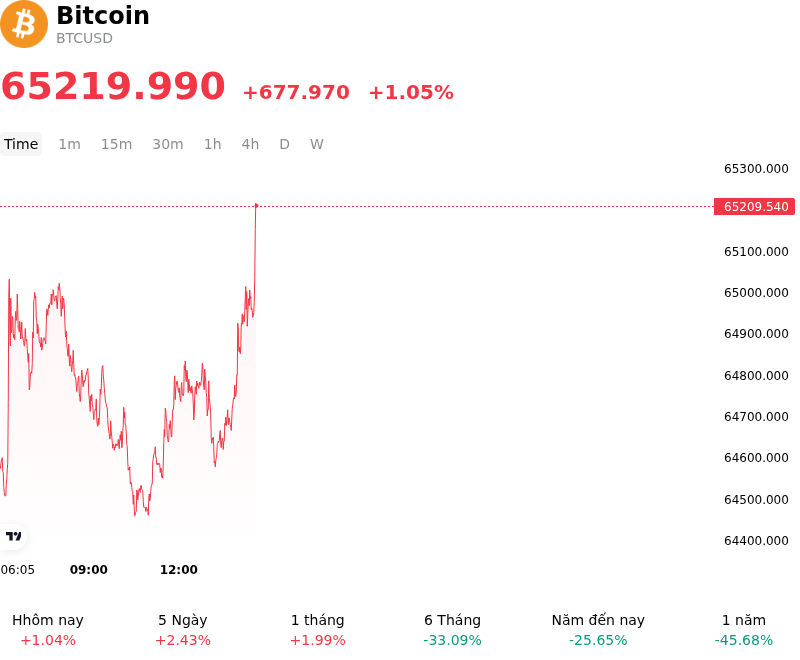Viewport: 800px width, 660px height.
Task: Click the Bitcoin title text
Action: [x=103, y=15]
